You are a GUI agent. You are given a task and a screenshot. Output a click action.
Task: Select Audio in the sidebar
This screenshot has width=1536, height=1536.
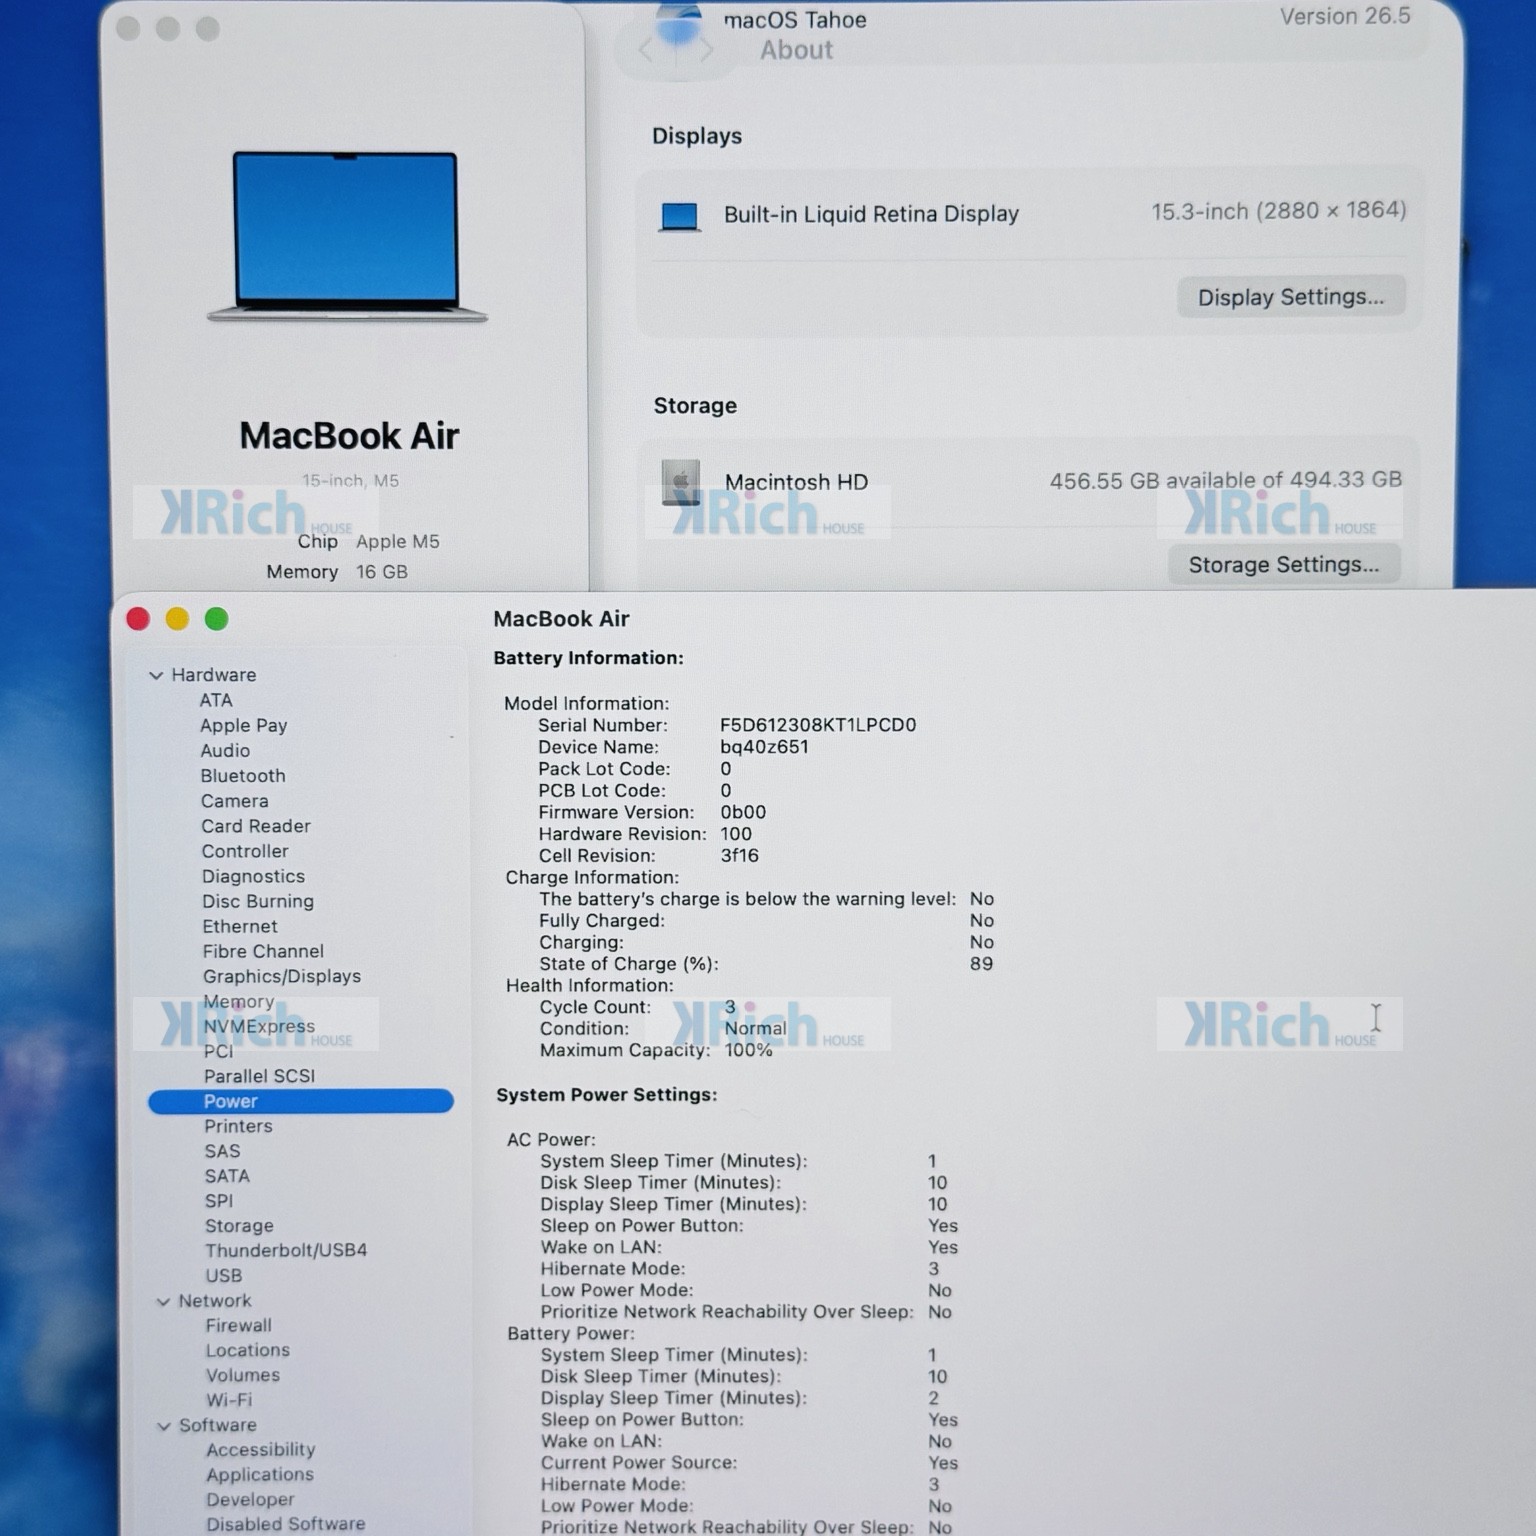(x=225, y=751)
